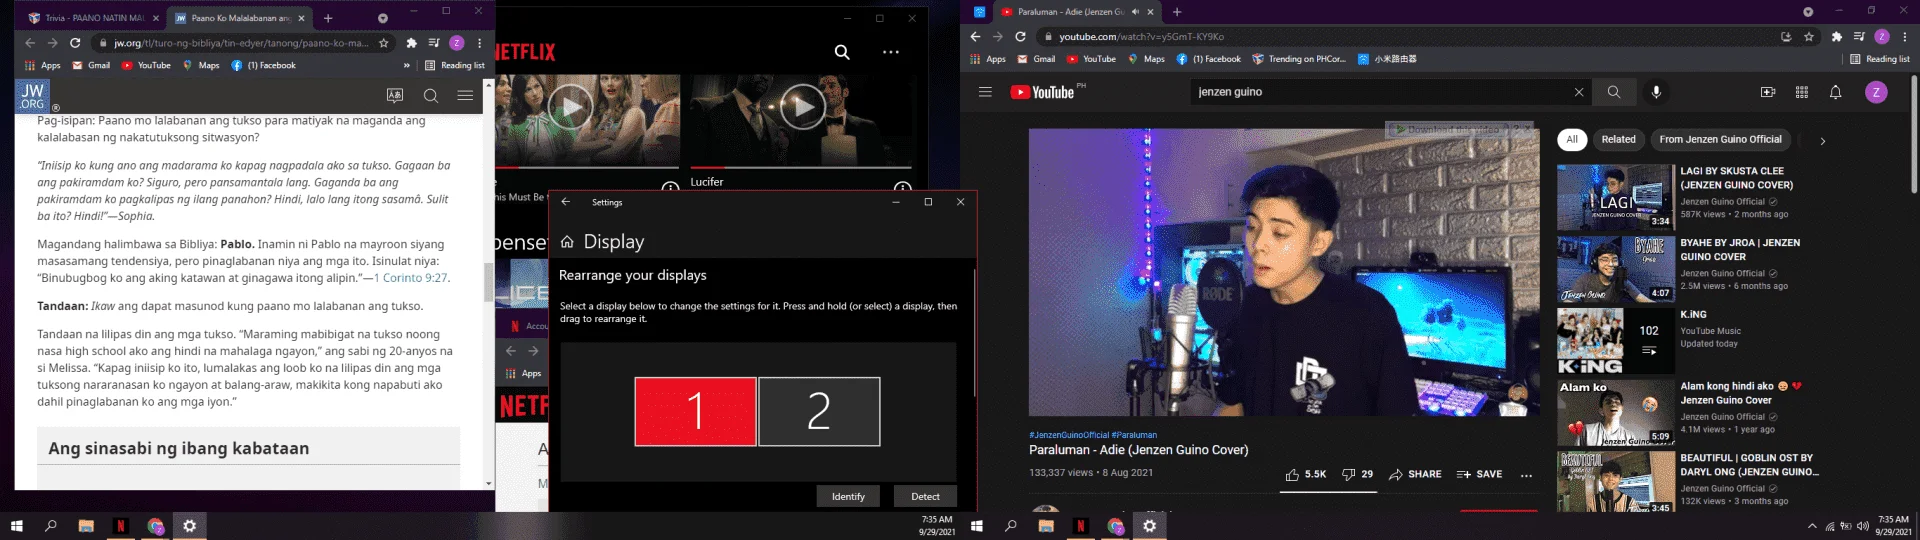The image size is (1920, 540).
Task: Open the JW.ORG hamburger menu
Action: coord(465,96)
